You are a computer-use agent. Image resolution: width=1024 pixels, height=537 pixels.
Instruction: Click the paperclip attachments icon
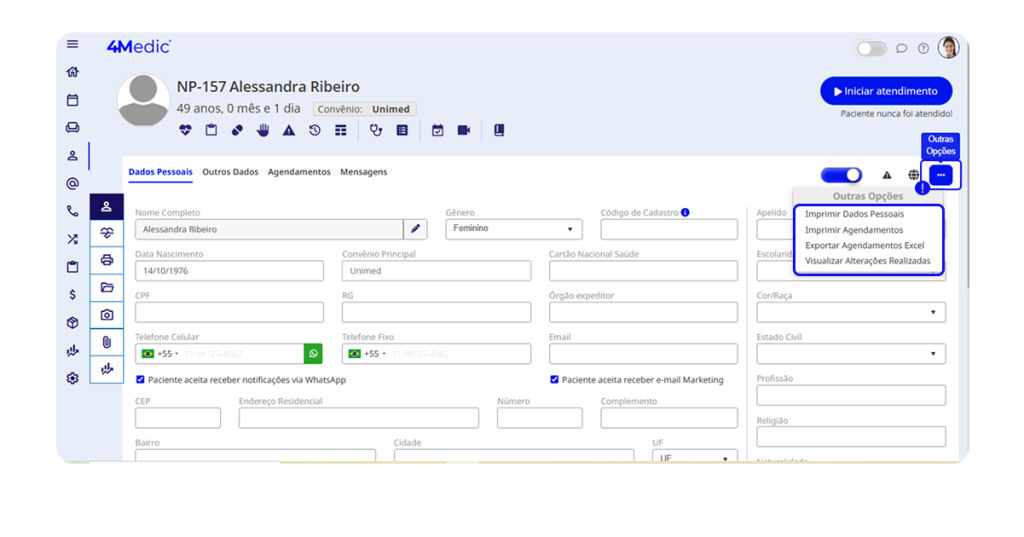tap(107, 342)
